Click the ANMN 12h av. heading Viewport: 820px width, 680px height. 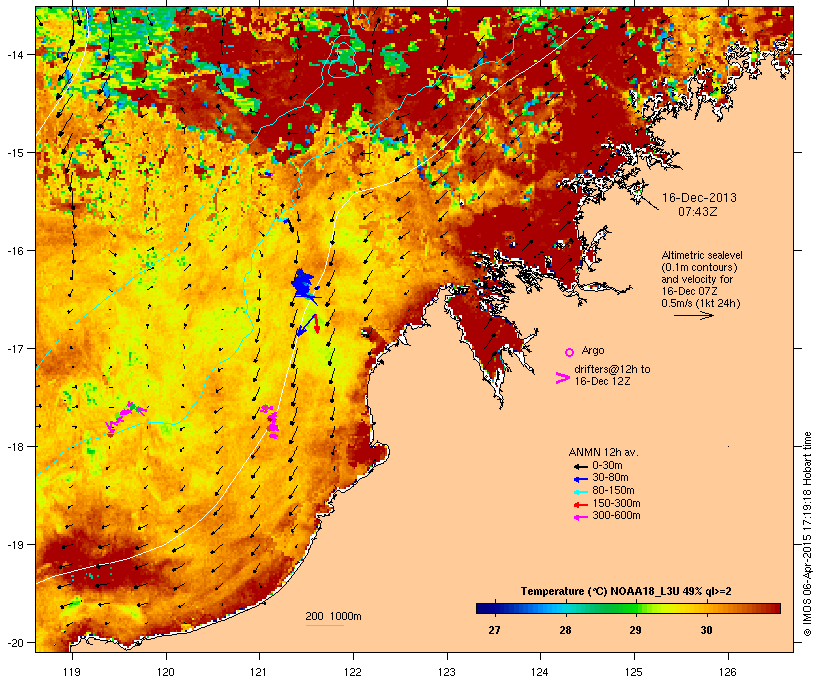pyautogui.click(x=603, y=452)
